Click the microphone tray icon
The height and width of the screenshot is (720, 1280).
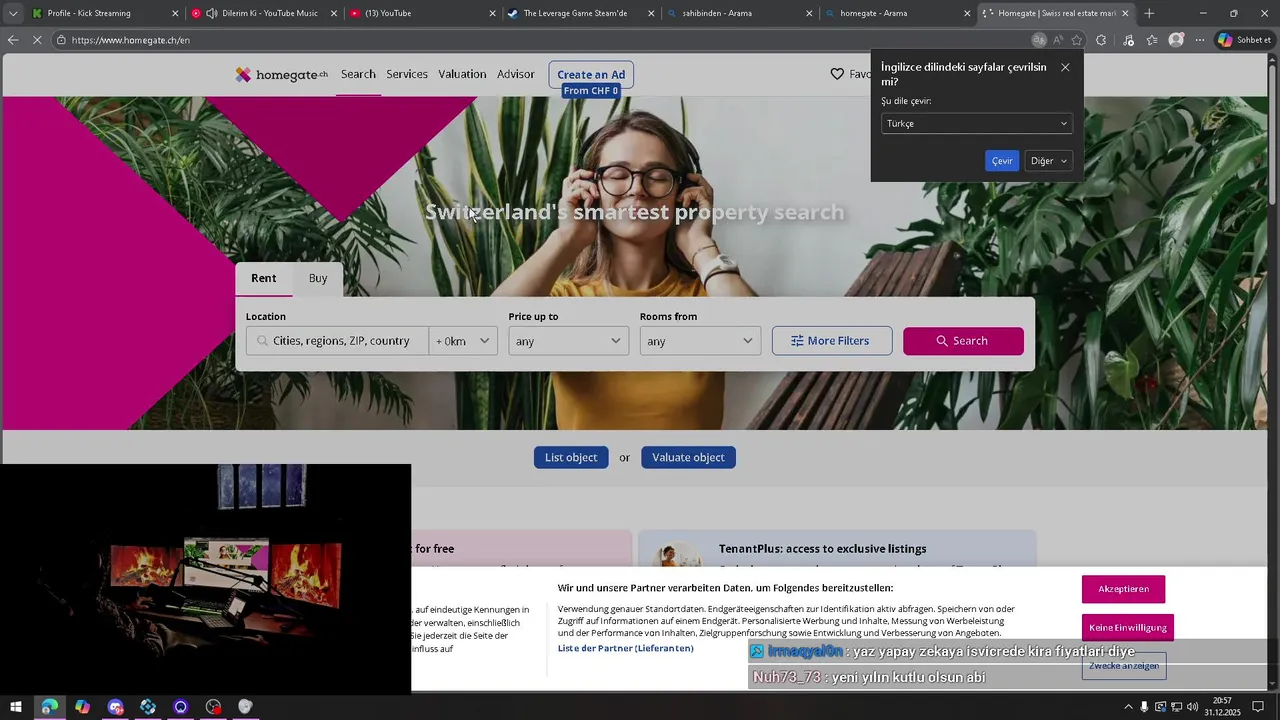1144,707
